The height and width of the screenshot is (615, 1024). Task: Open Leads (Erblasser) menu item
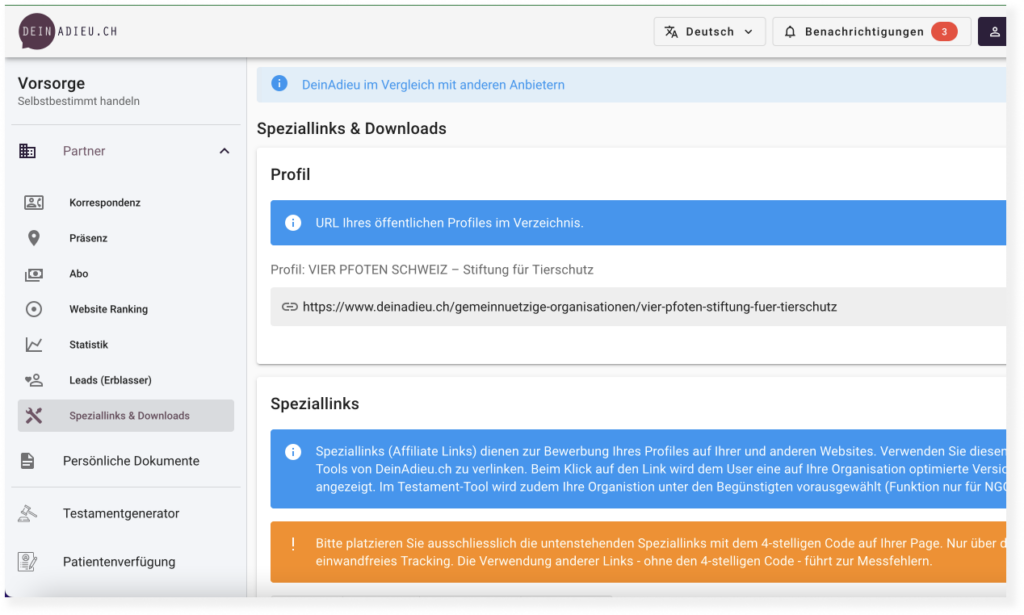point(110,380)
